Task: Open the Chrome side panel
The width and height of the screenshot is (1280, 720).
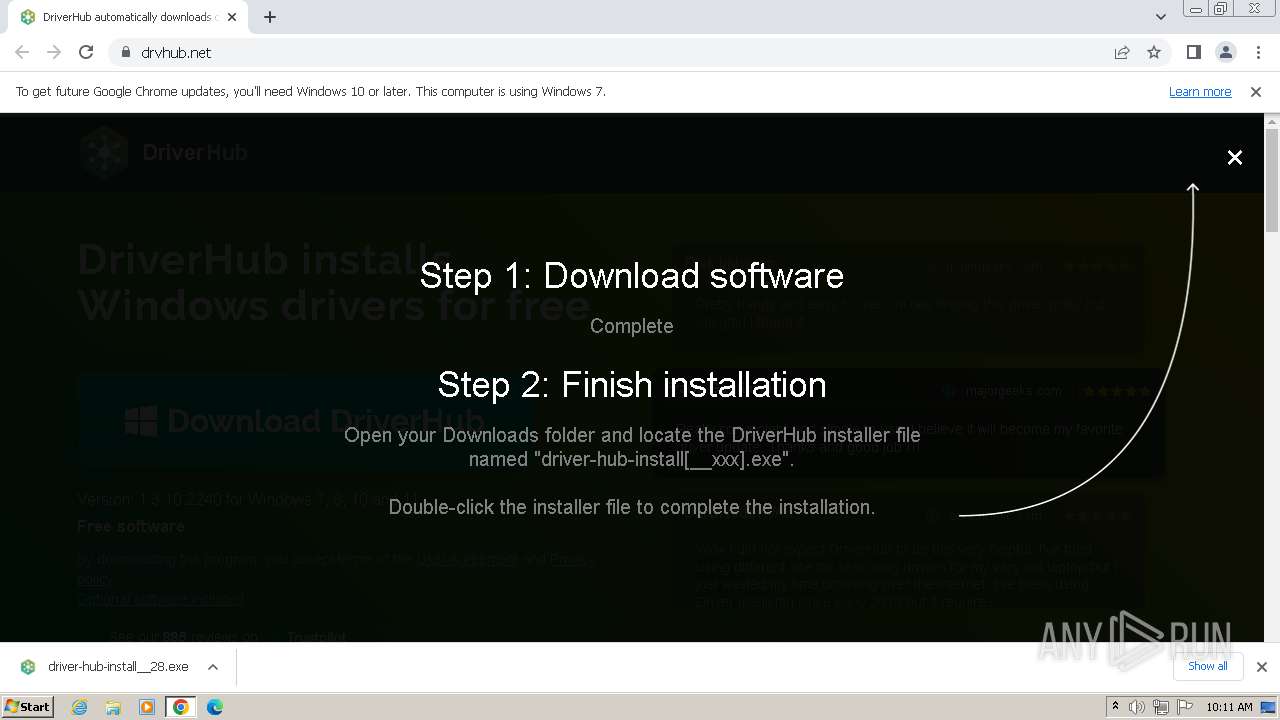Action: [1193, 52]
